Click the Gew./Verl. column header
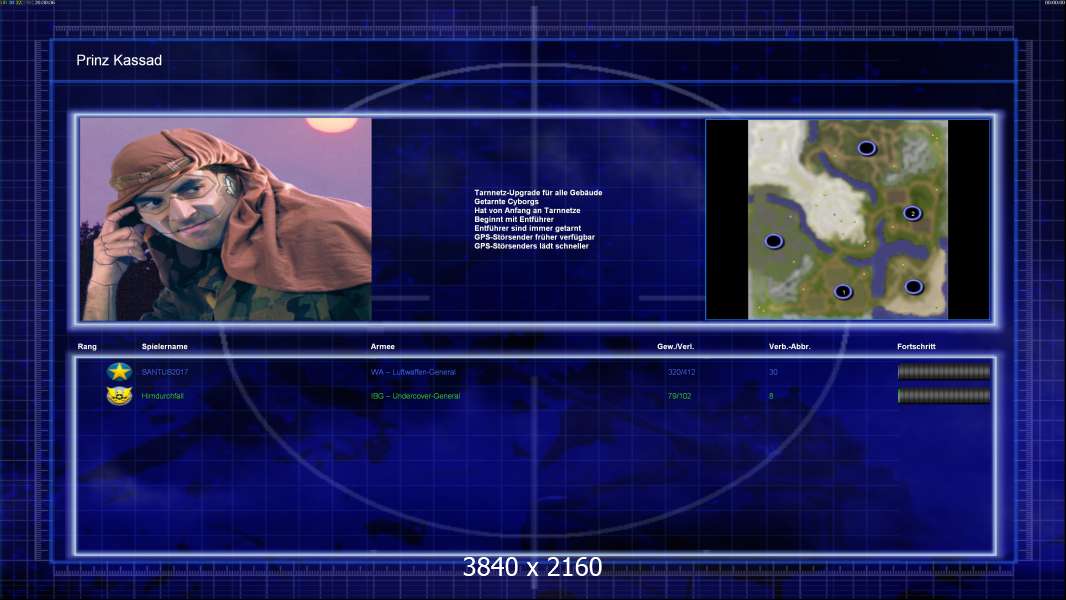Screen dimensions: 1066x600 pyautogui.click(x=676, y=347)
